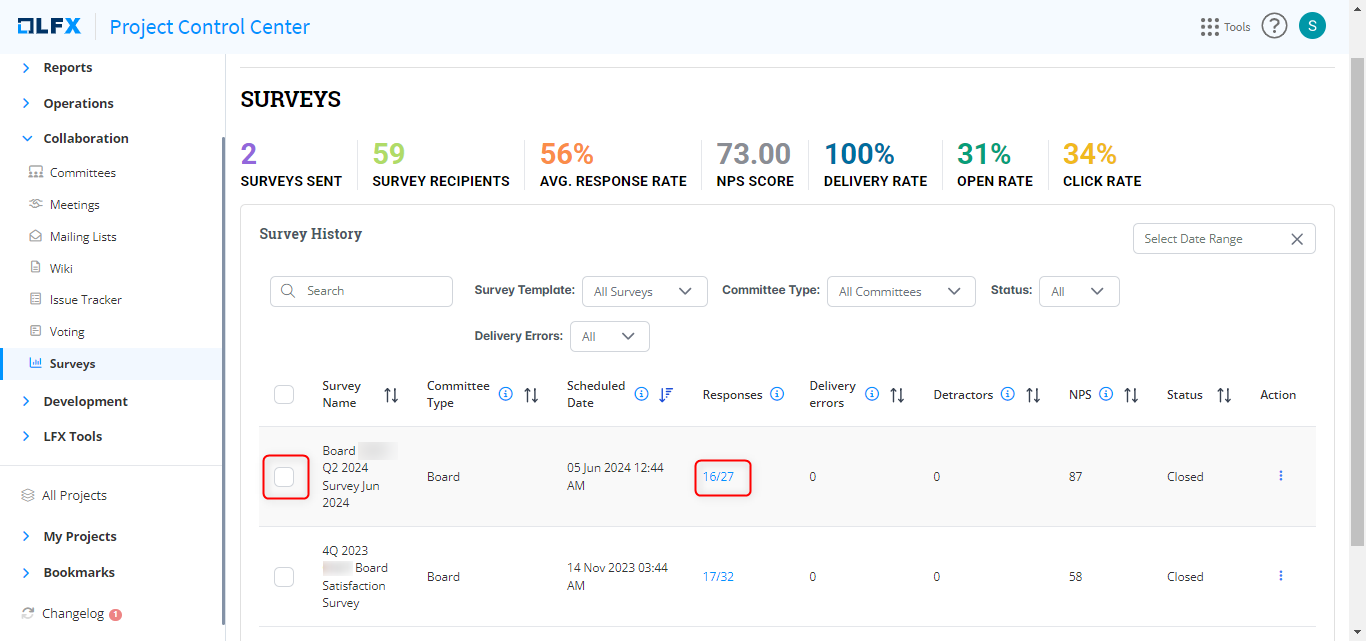Sort by NPS column arrows
Screen dimensions: 1366x641
pyautogui.click(x=1131, y=395)
